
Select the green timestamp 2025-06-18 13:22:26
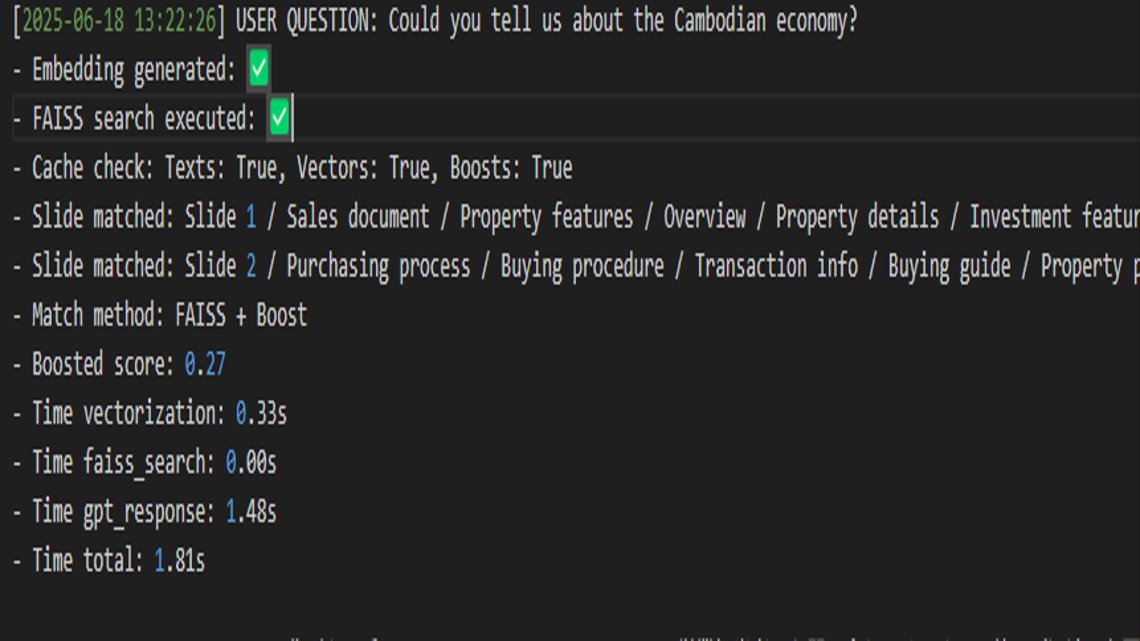point(113,19)
